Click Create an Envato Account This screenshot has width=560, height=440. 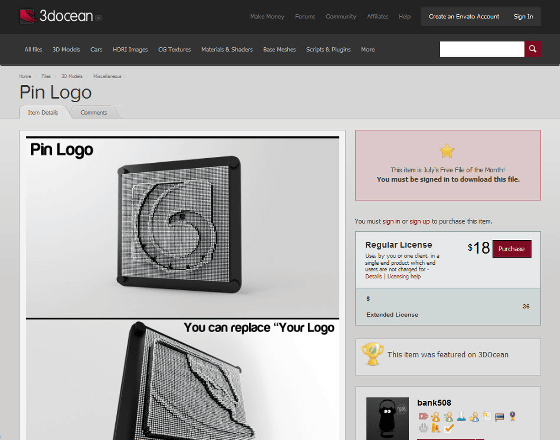click(464, 16)
